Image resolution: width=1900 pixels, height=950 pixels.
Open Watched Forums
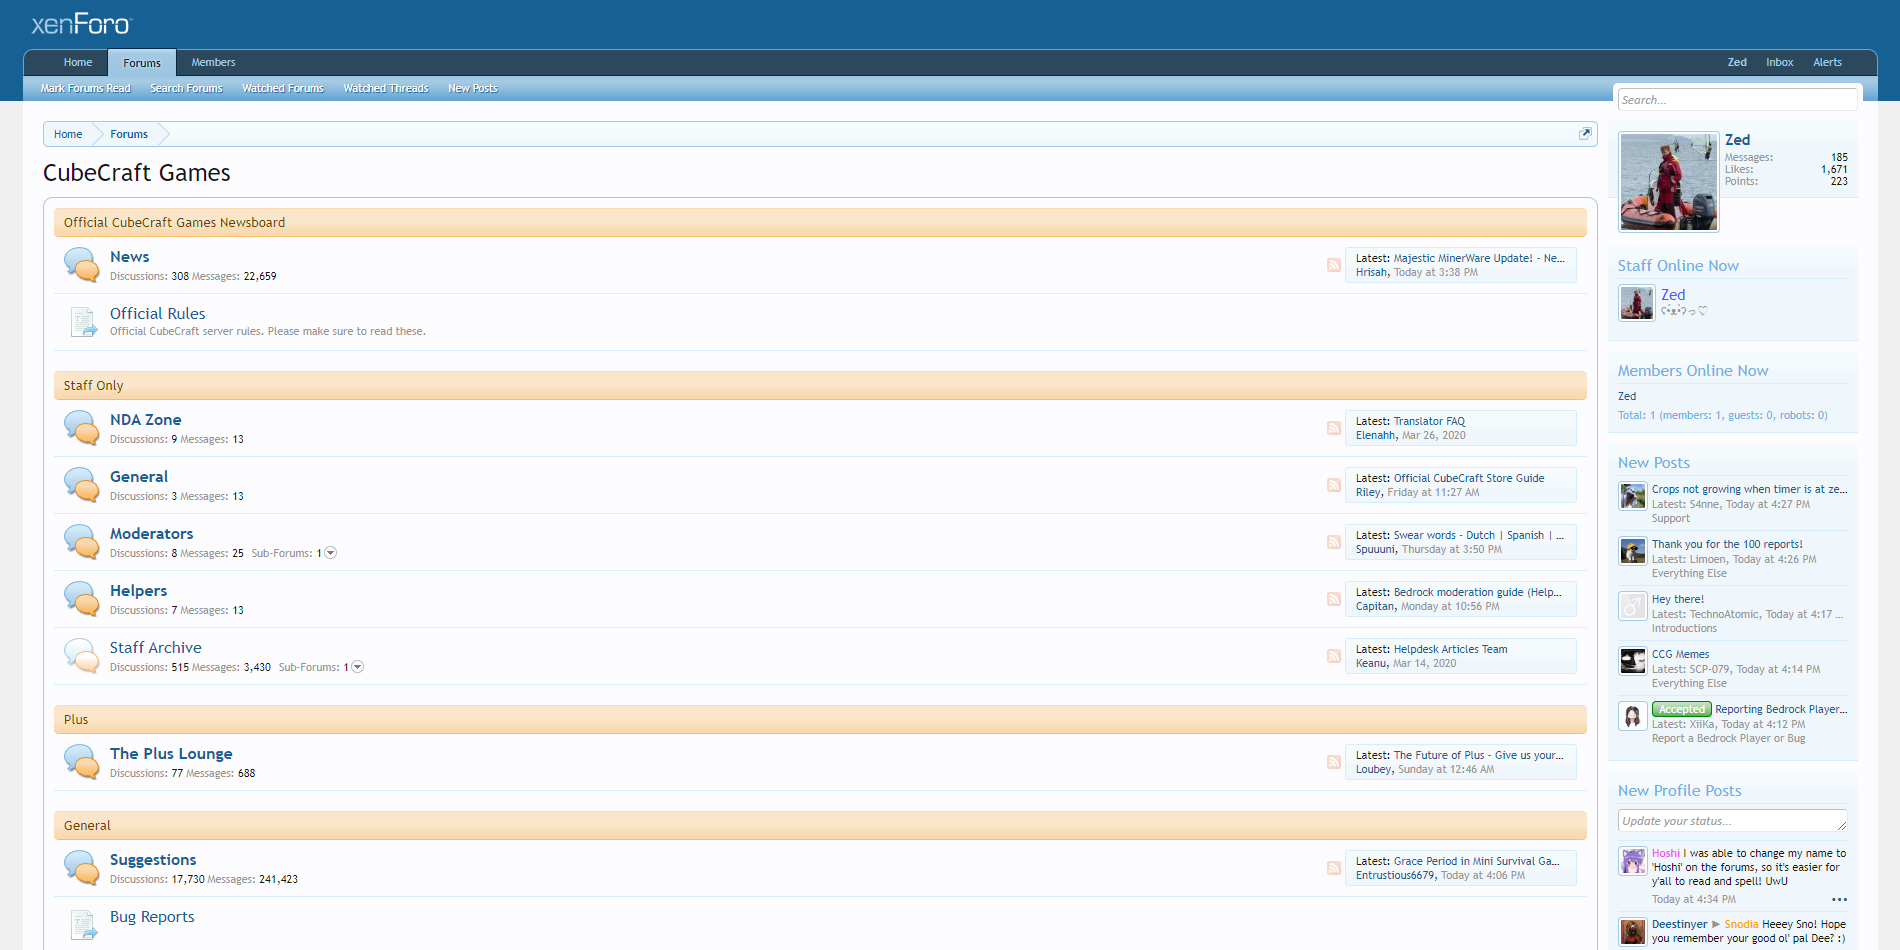[x=283, y=88]
